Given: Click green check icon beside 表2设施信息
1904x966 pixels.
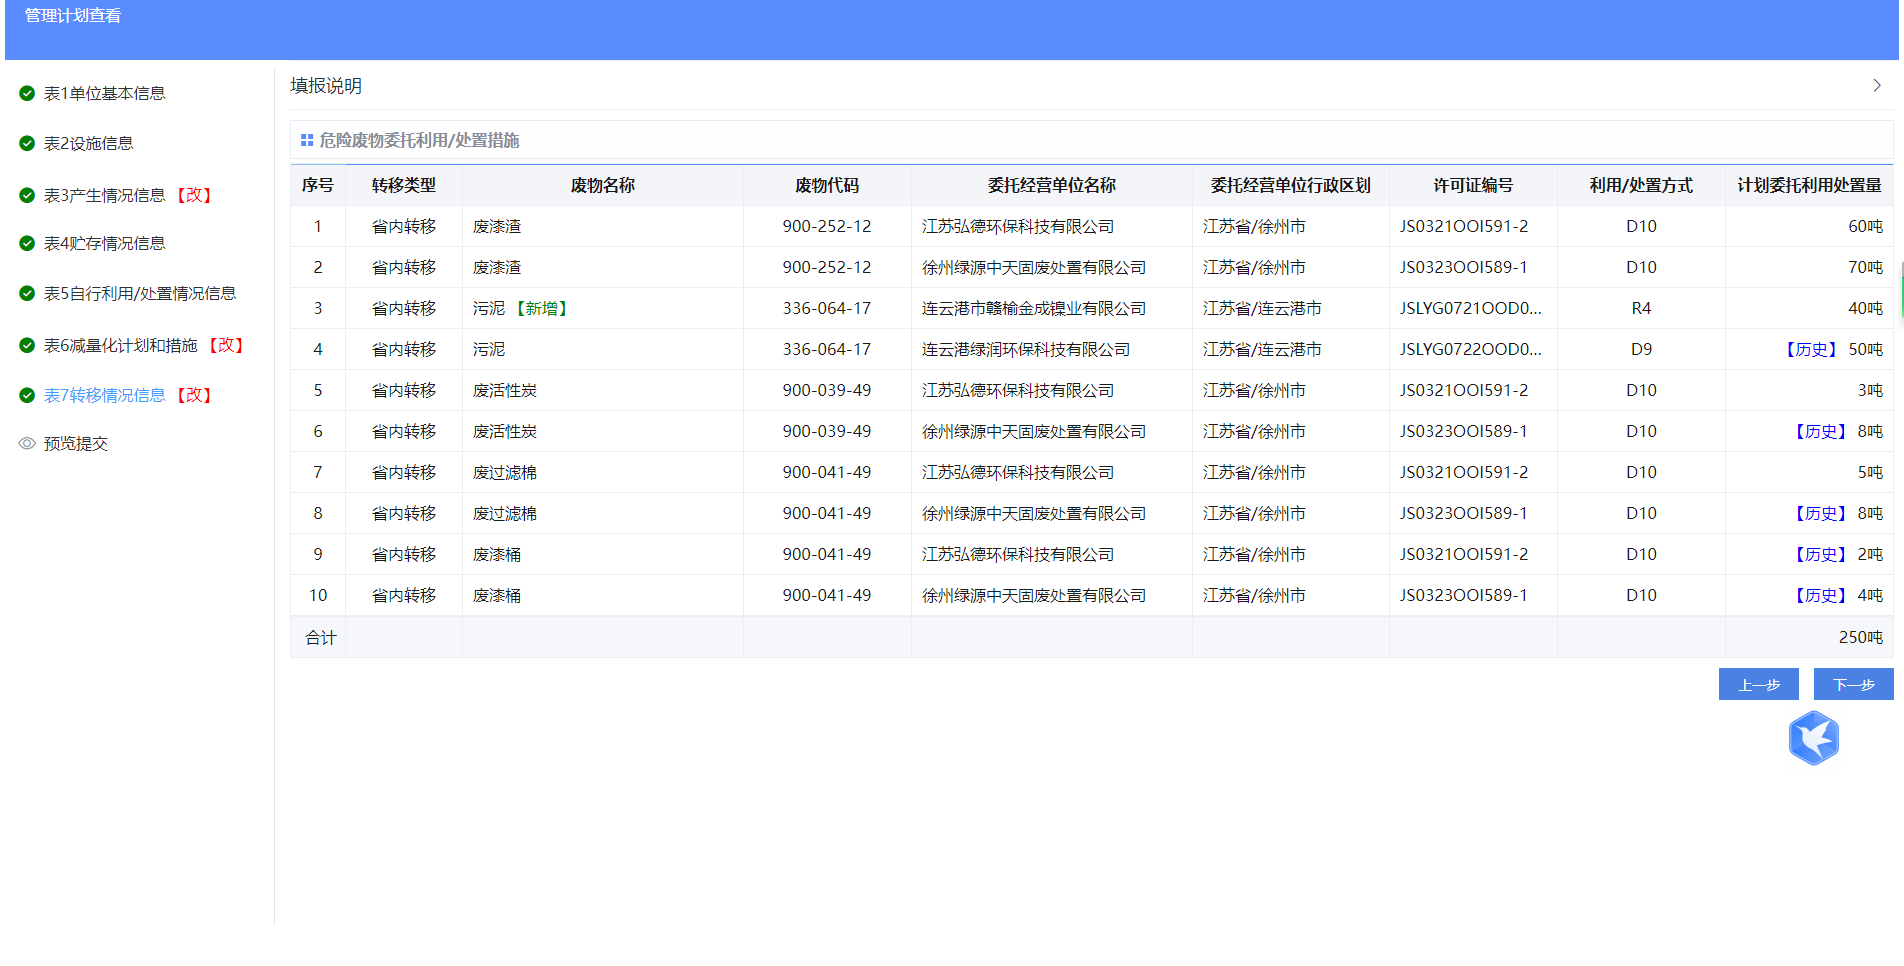Looking at the screenshot, I should click(x=27, y=143).
